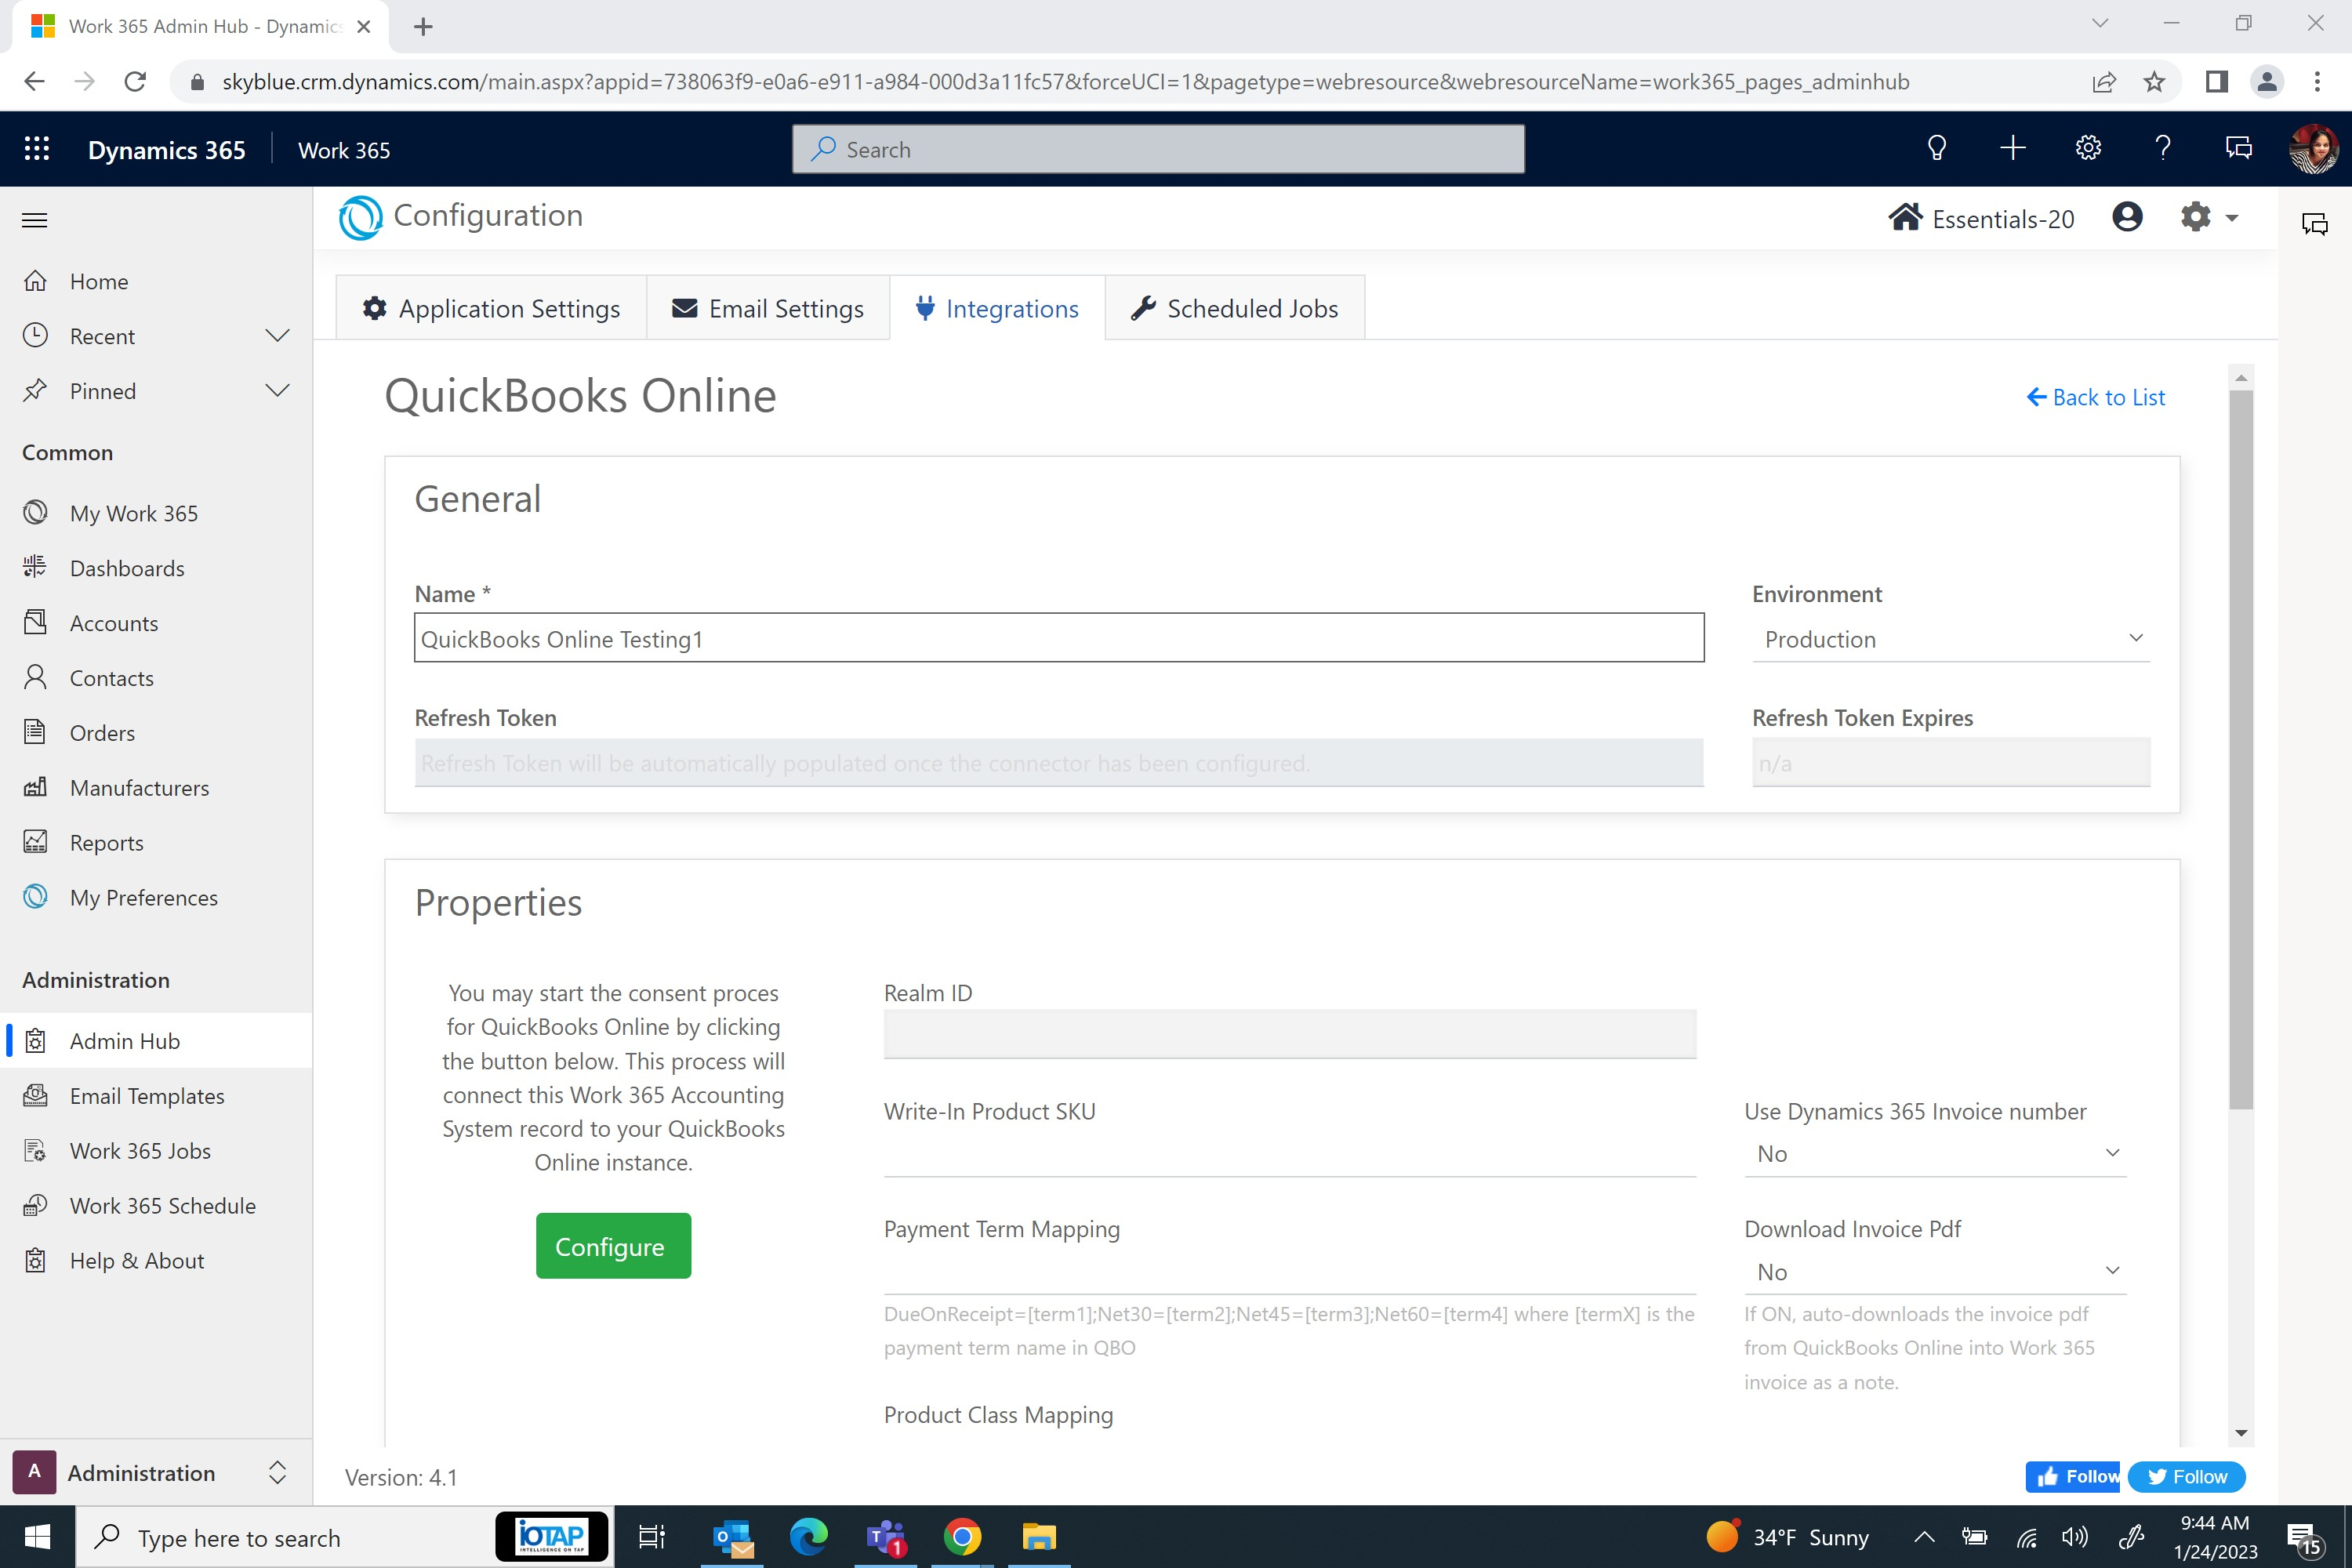The width and height of the screenshot is (2352, 1568).
Task: Click the Essentials-20 home icon
Action: pos(1904,218)
